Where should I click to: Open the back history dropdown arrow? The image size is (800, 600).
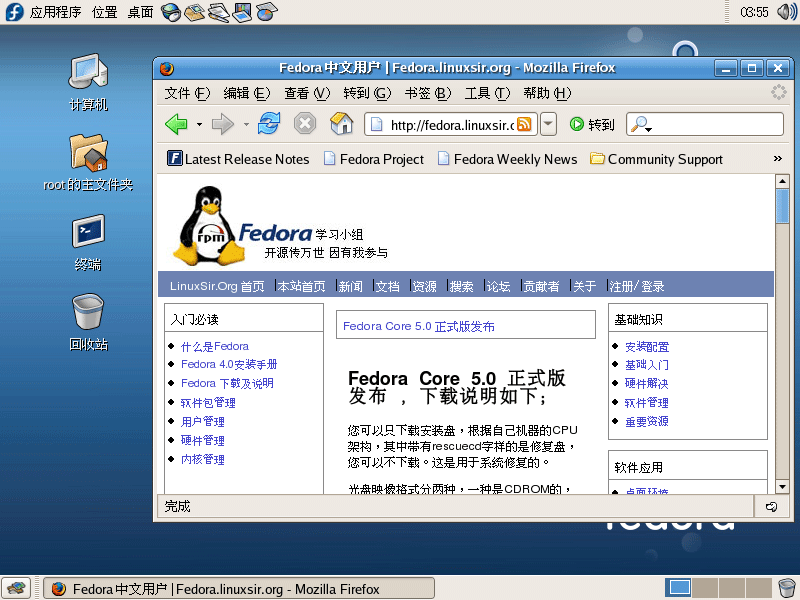tap(199, 124)
